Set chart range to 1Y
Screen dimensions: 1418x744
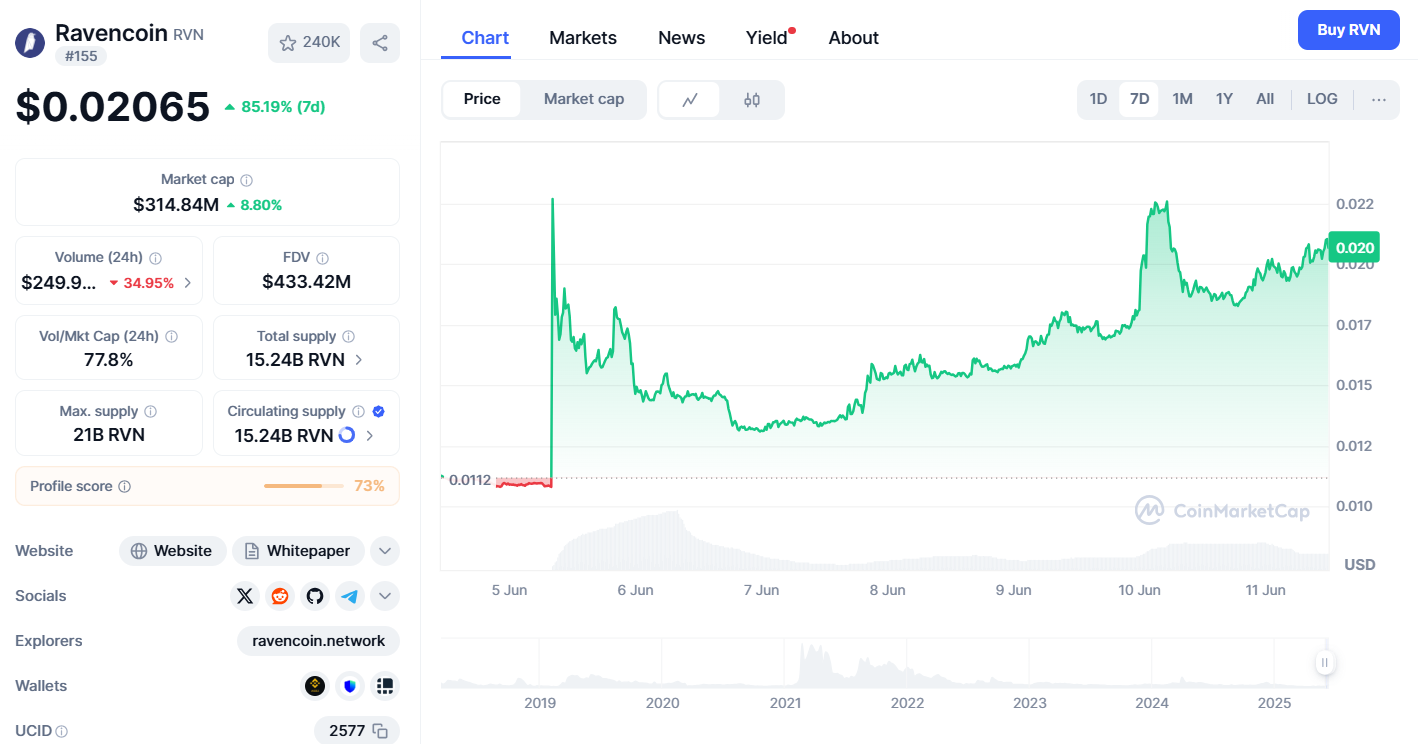tap(1224, 99)
